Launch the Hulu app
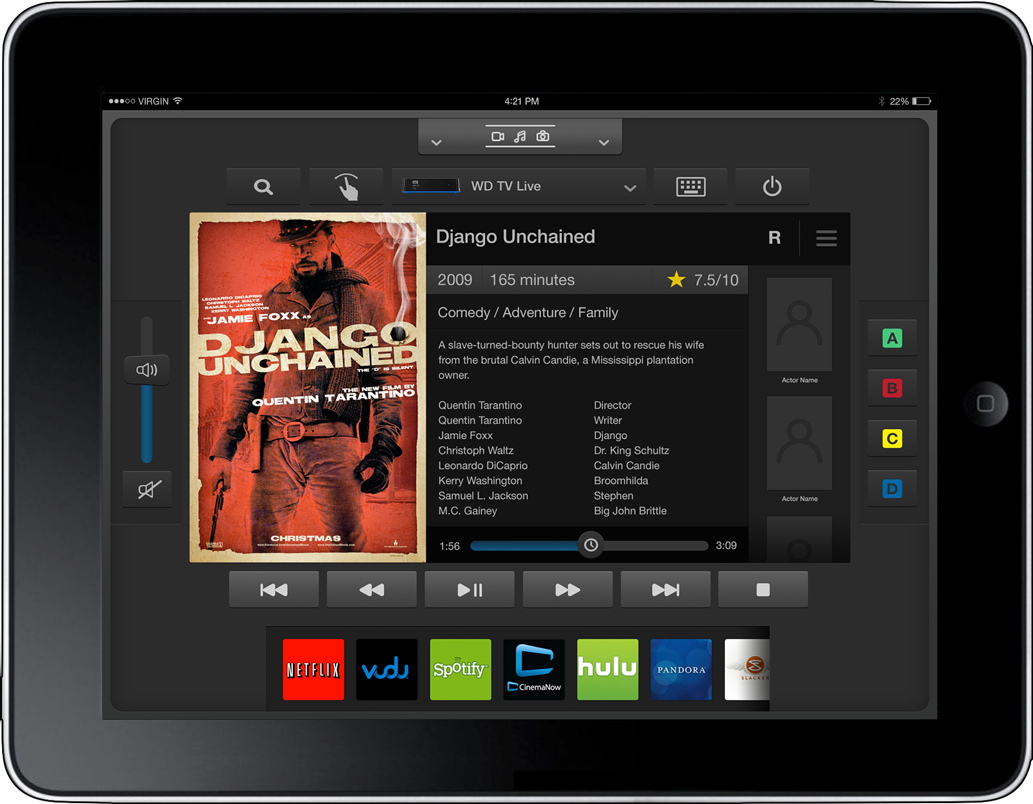The image size is (1033, 804). pos(607,670)
